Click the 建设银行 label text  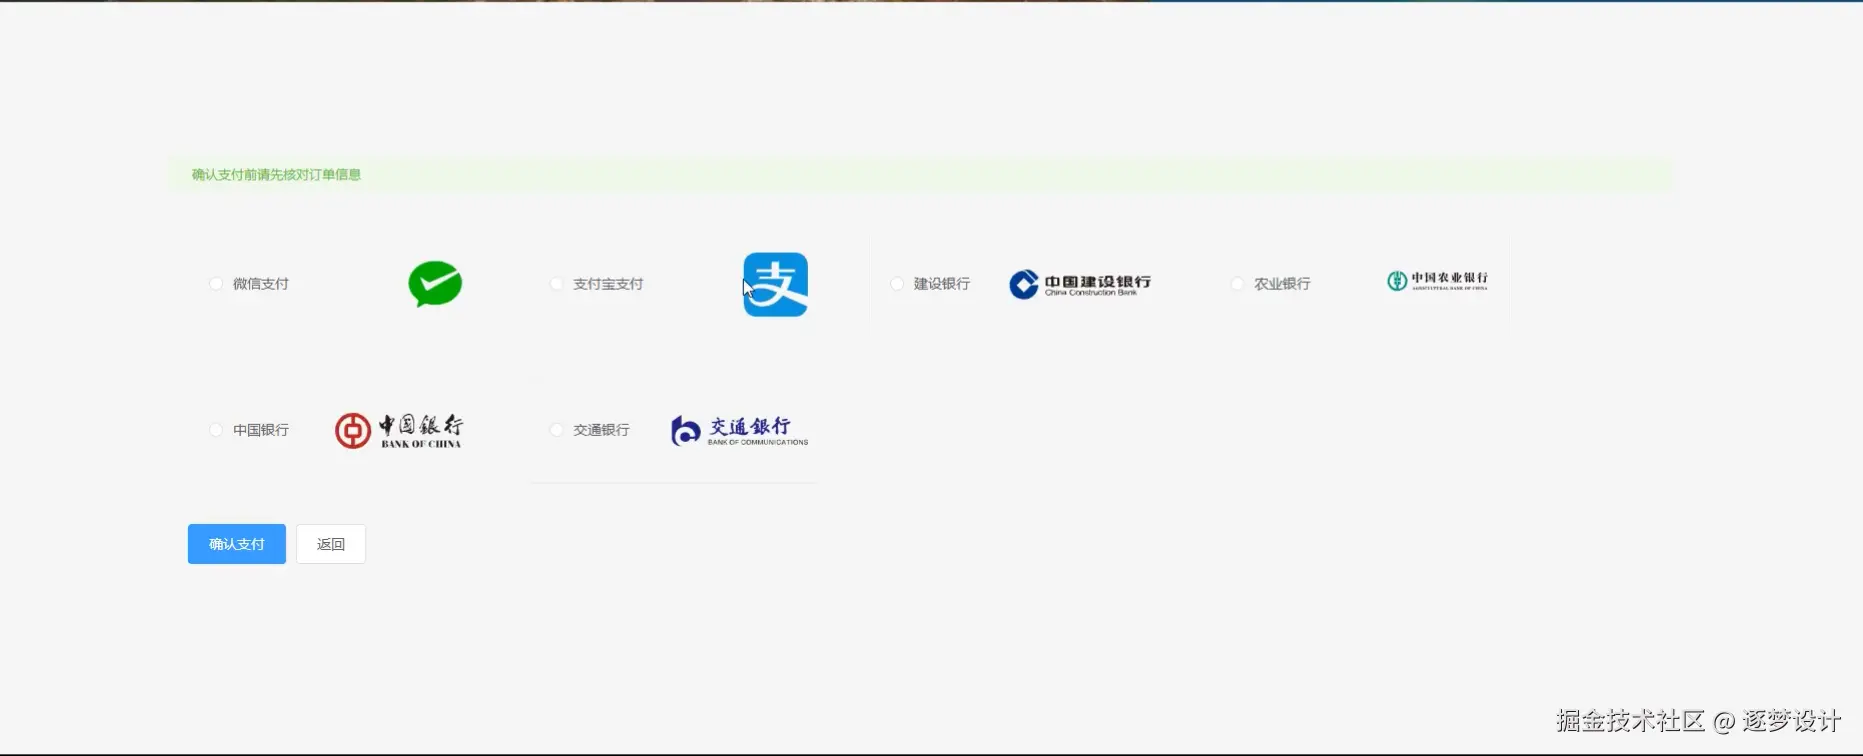[942, 284]
